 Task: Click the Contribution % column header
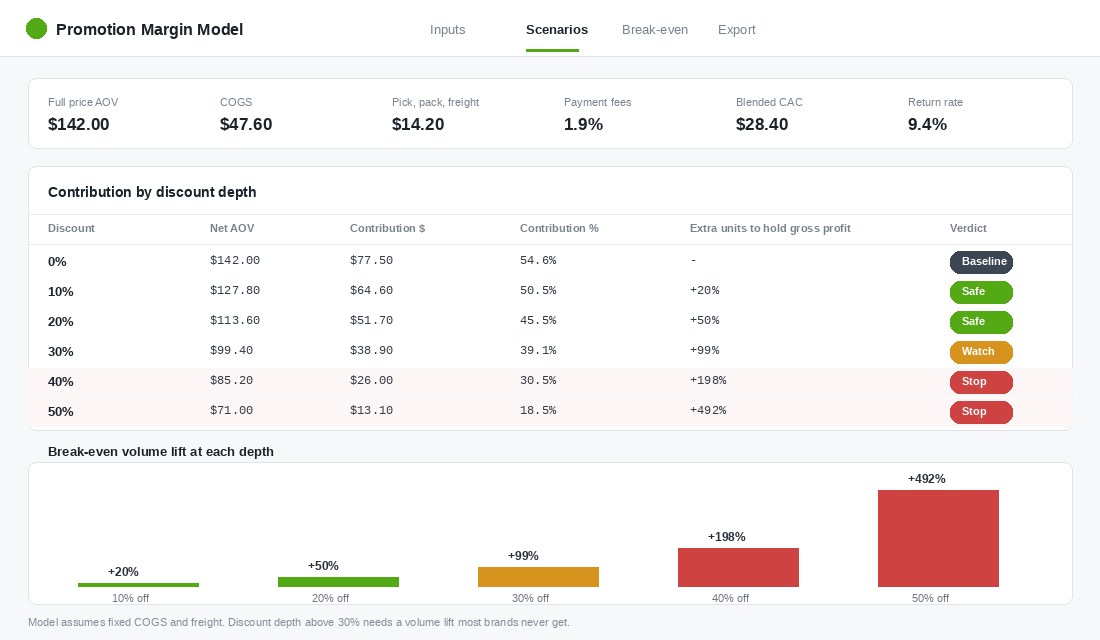pos(559,228)
